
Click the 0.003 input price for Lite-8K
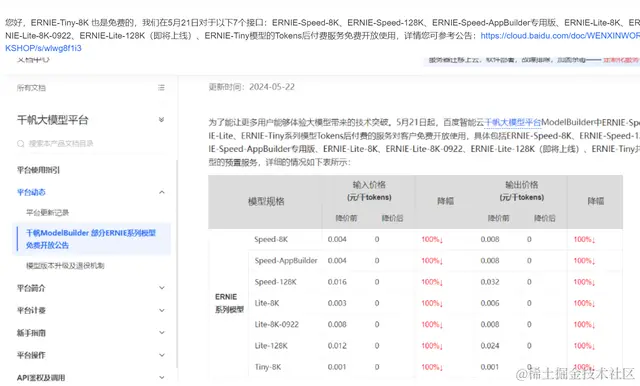(337, 303)
